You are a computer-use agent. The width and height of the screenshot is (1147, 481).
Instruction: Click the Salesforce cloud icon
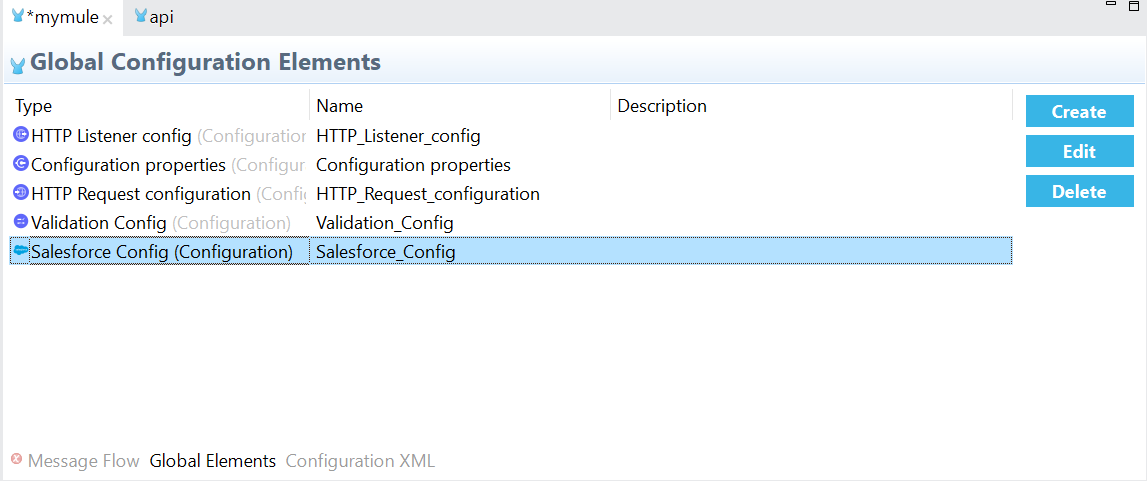pos(21,251)
